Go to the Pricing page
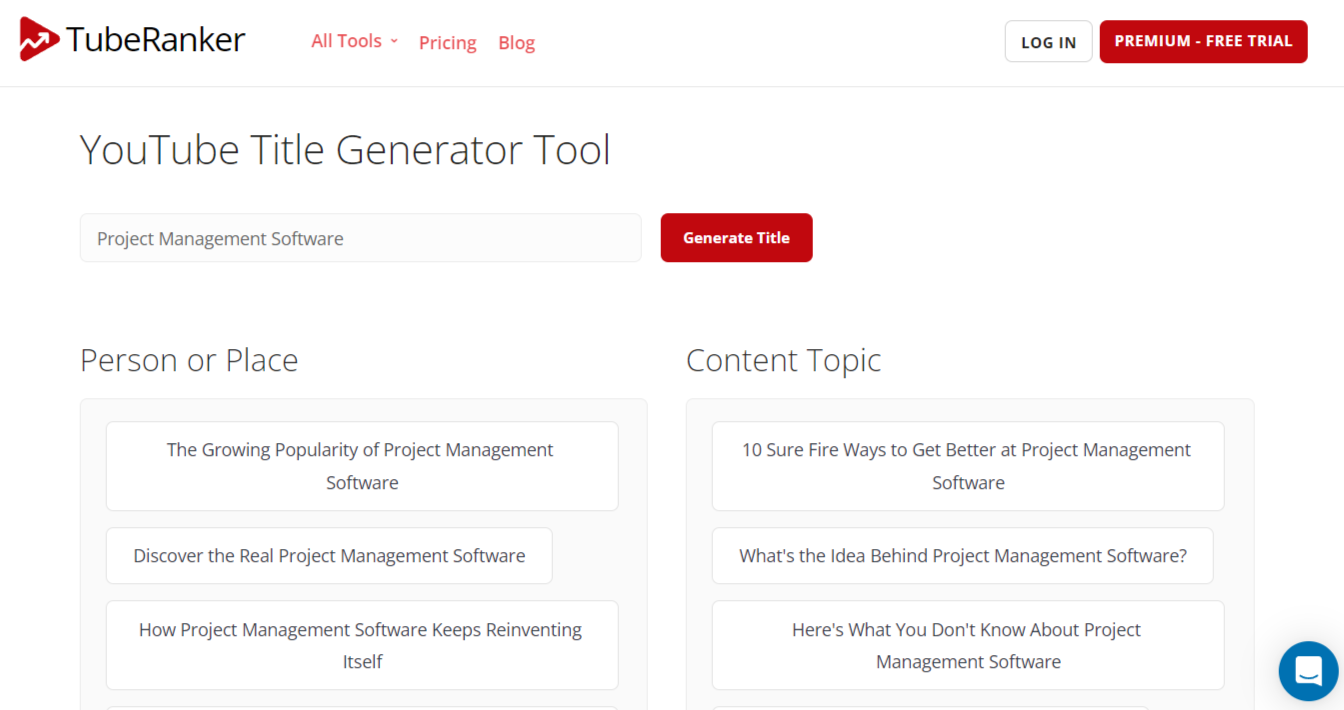 447,43
